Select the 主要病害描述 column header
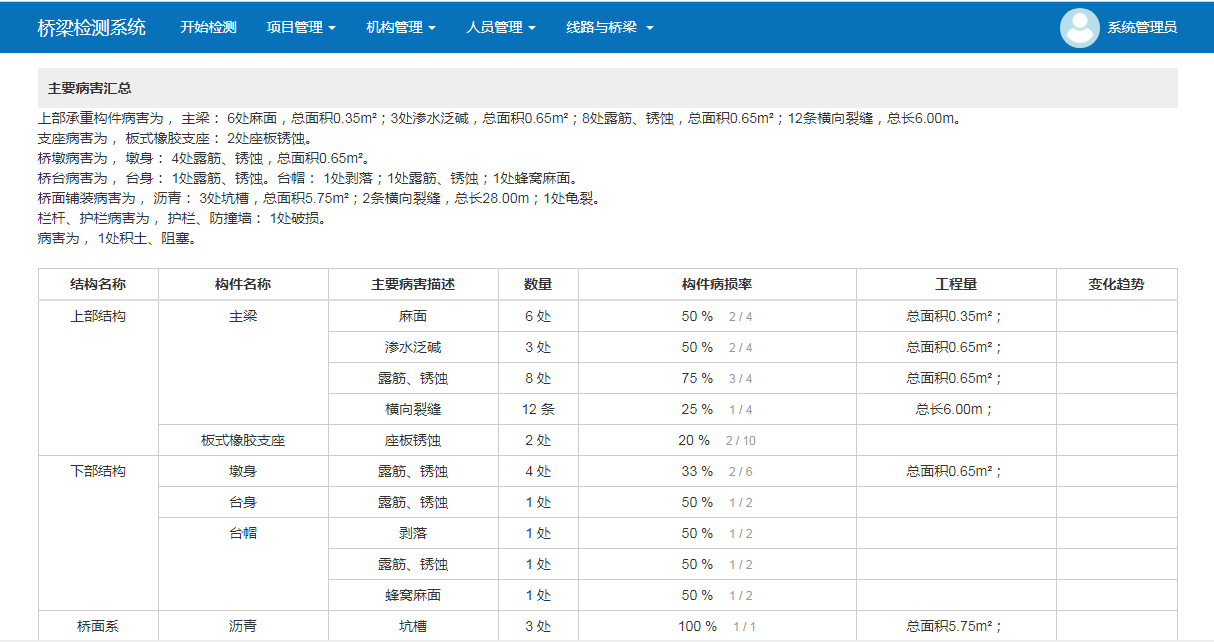 pyautogui.click(x=413, y=284)
